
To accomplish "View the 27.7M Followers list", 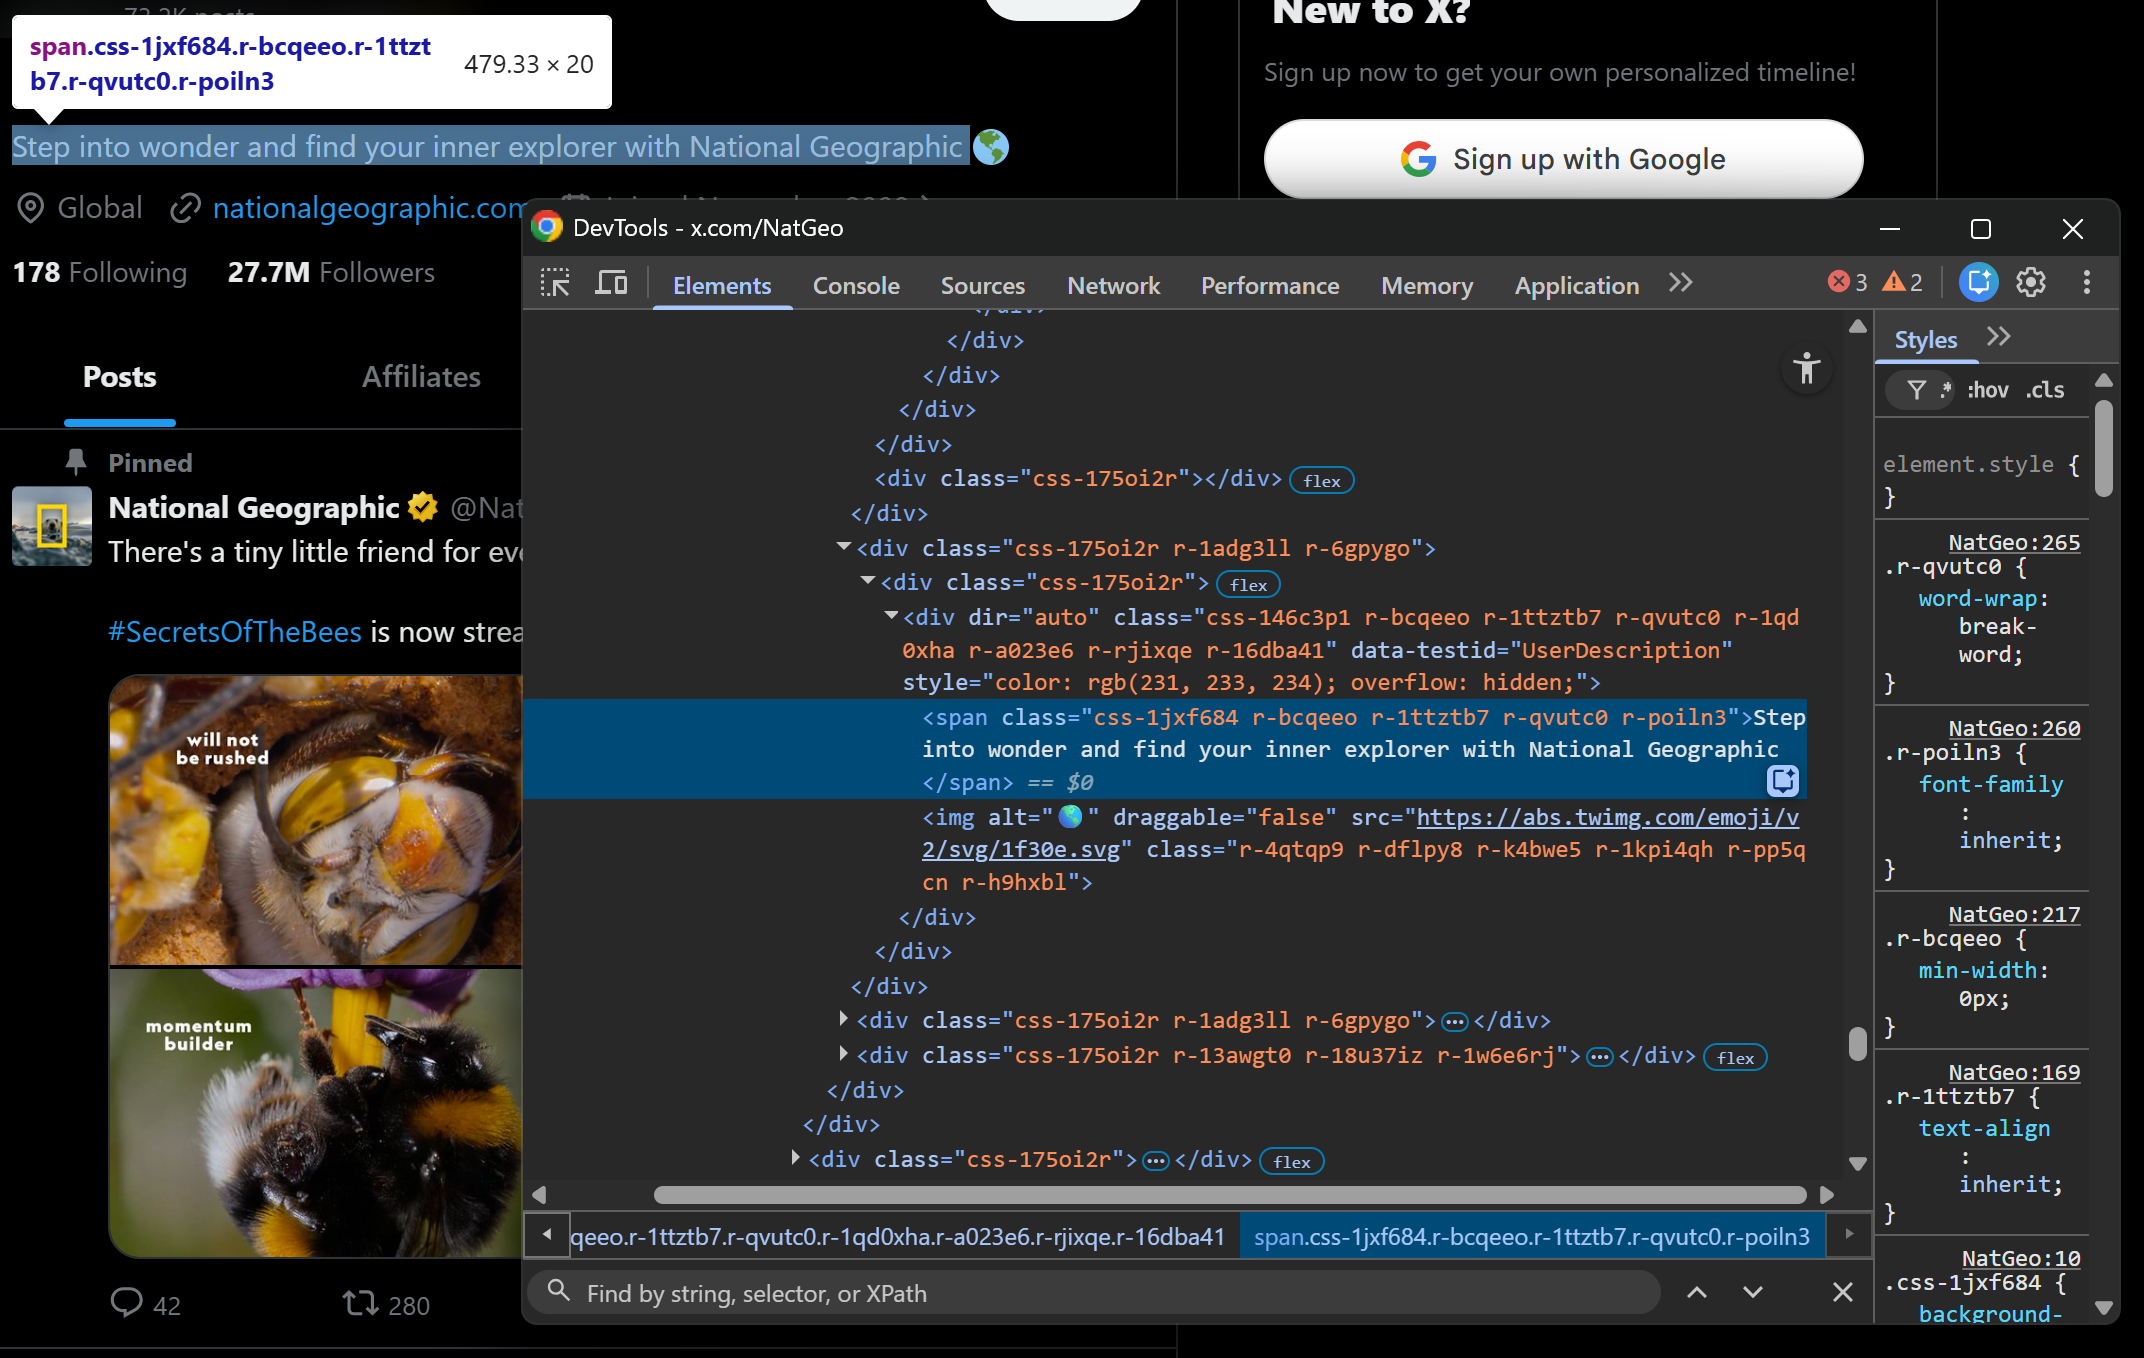I will pyautogui.click(x=331, y=272).
